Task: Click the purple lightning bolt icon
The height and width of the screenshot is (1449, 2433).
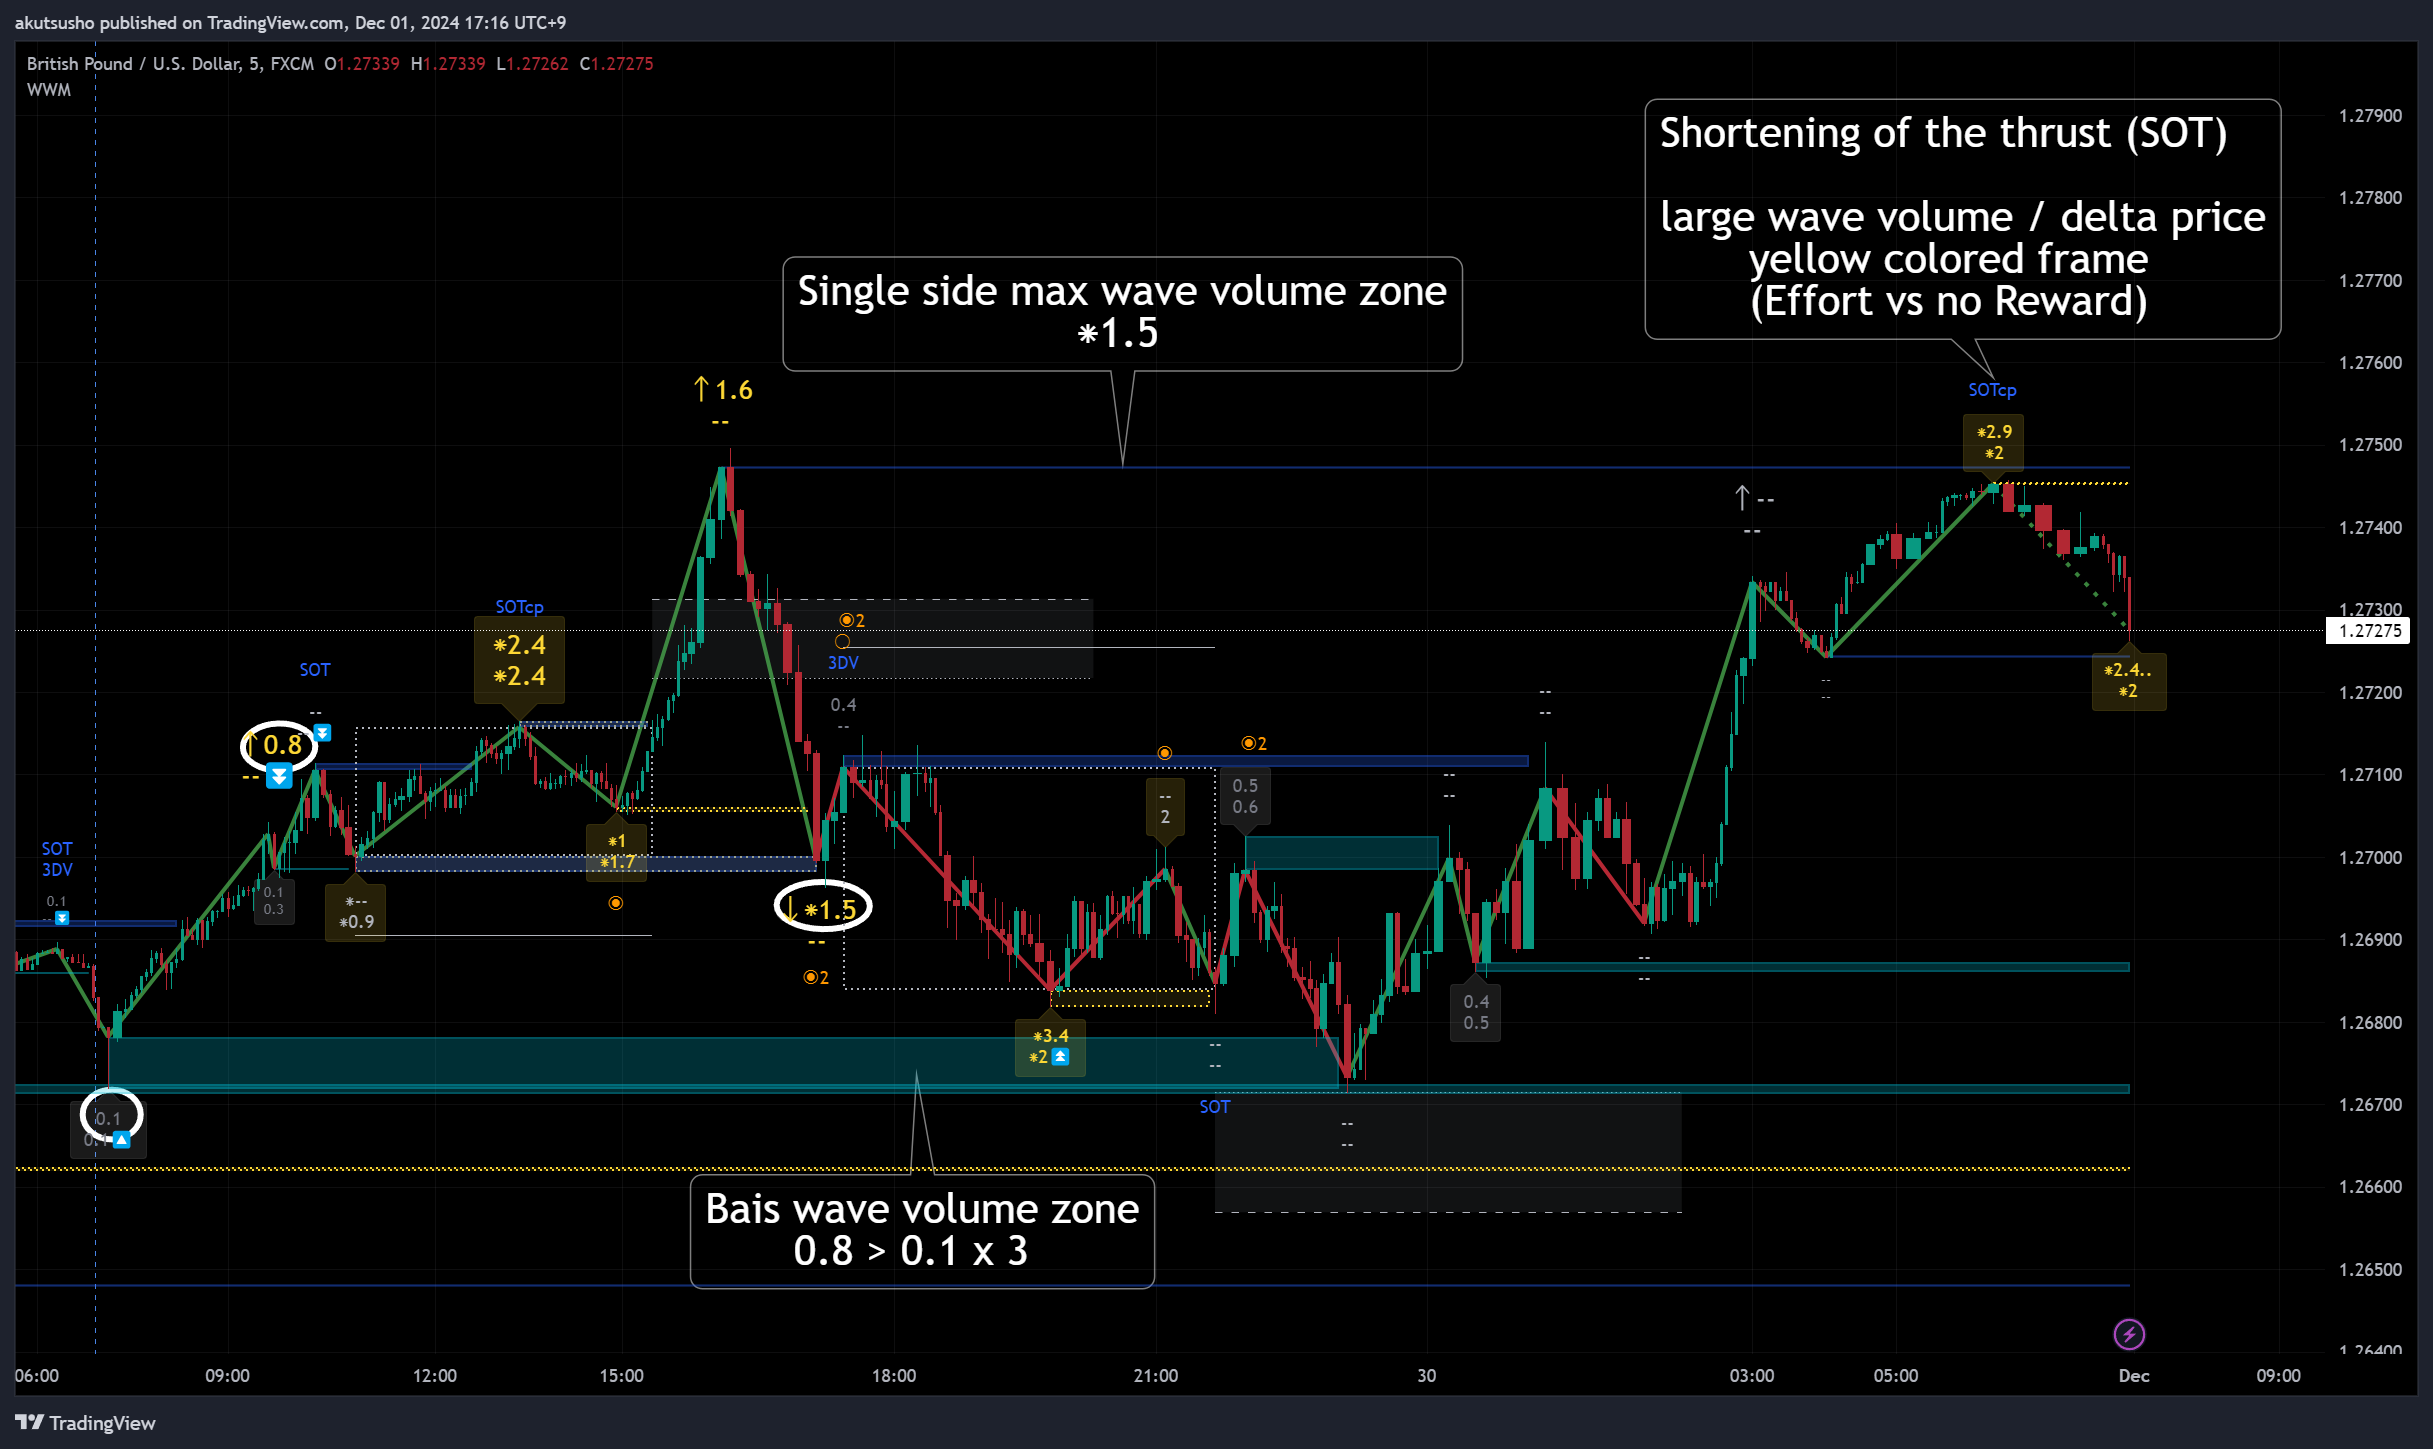Action: click(x=2129, y=1334)
